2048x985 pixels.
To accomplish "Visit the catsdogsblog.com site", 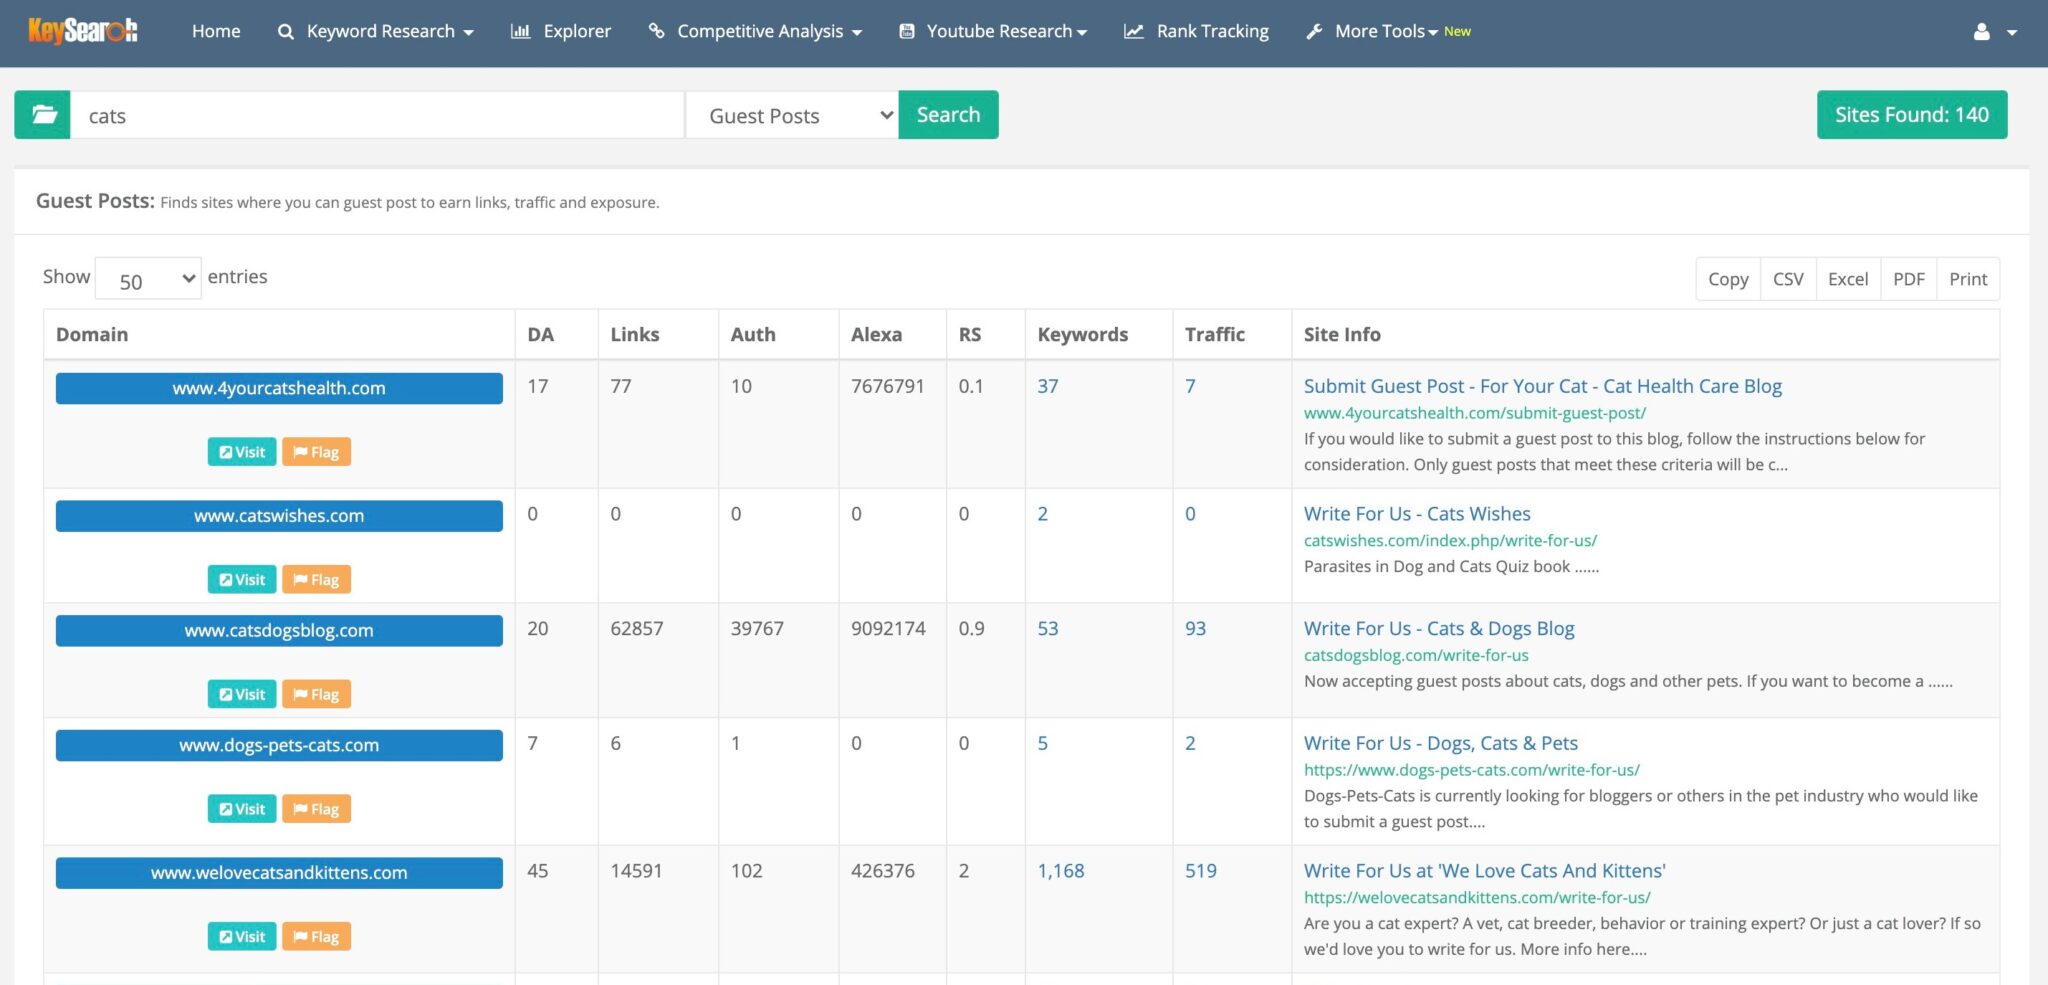I will tap(242, 694).
